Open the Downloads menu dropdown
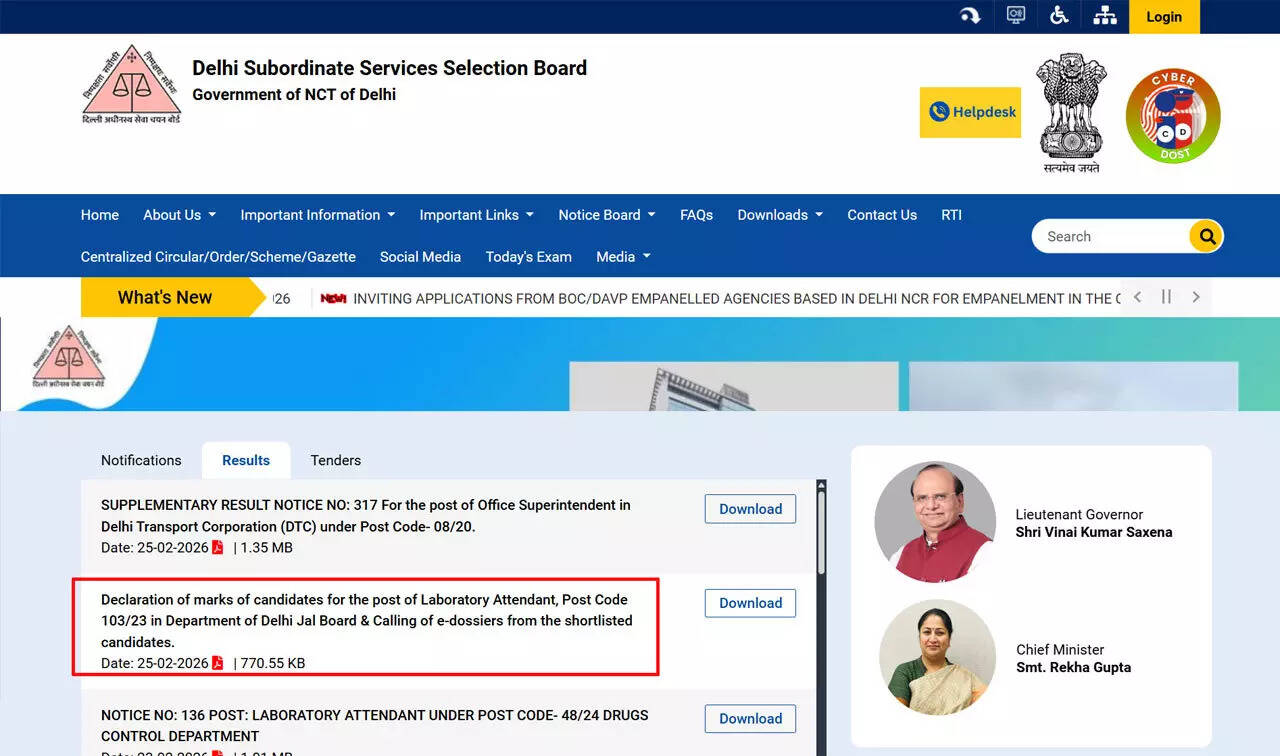This screenshot has height=756, width=1280. [x=779, y=214]
